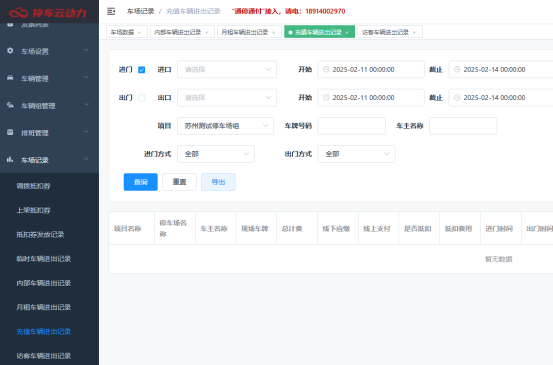Viewport: 553px width, 365px height.
Task: Click the calendar icon beside 排班管理
Action: tap(10, 132)
